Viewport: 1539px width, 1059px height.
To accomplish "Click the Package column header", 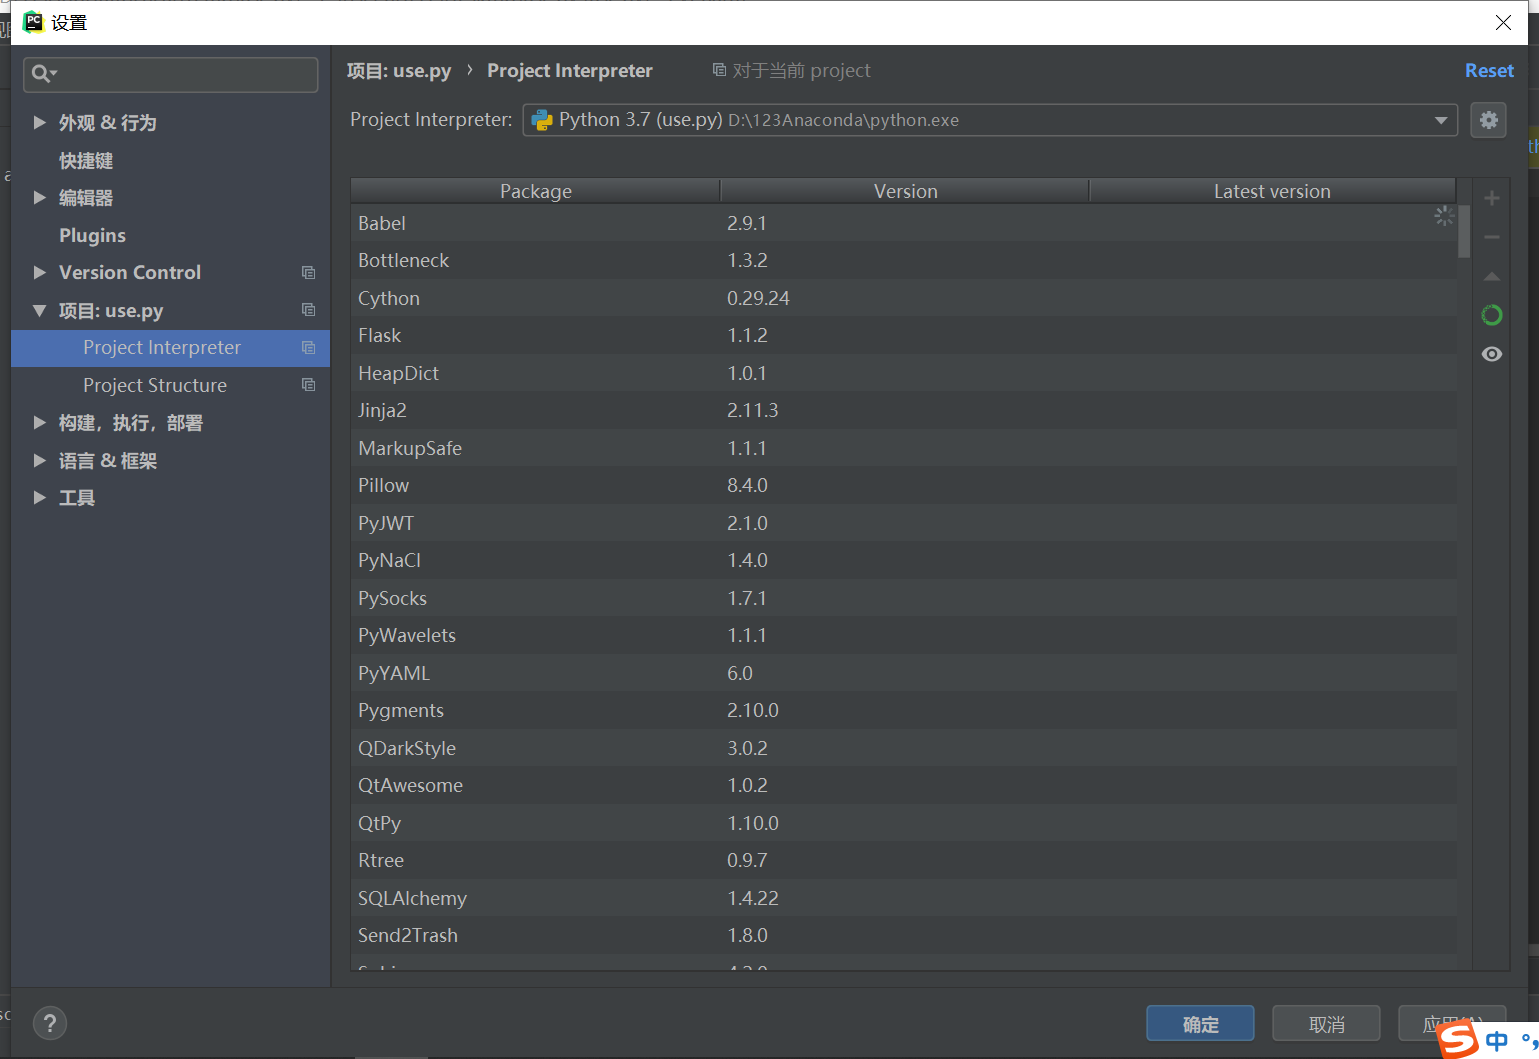I will [x=536, y=191].
